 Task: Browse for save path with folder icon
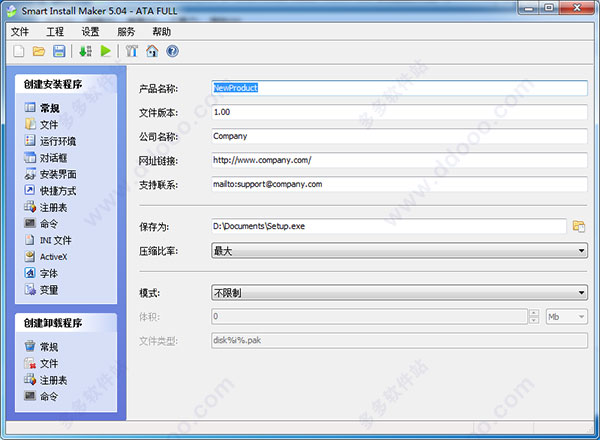579,226
